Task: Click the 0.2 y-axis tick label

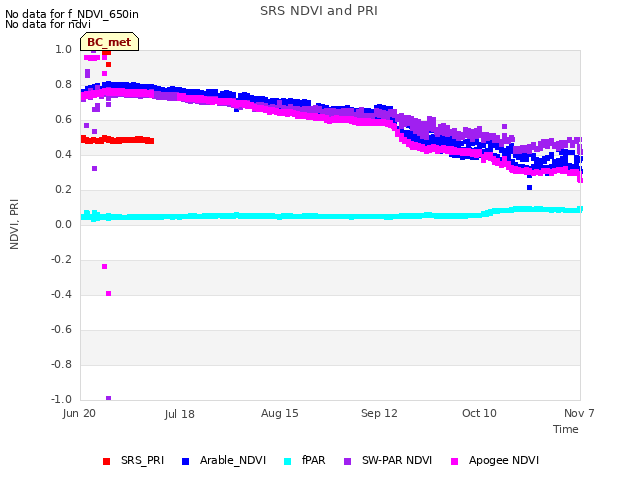Action: coord(63,189)
